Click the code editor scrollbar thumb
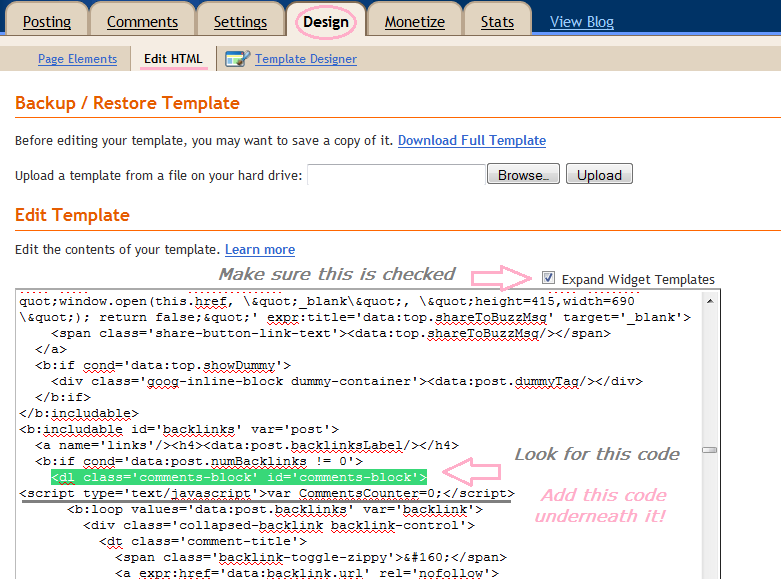This screenshot has width=781, height=579. [x=709, y=450]
